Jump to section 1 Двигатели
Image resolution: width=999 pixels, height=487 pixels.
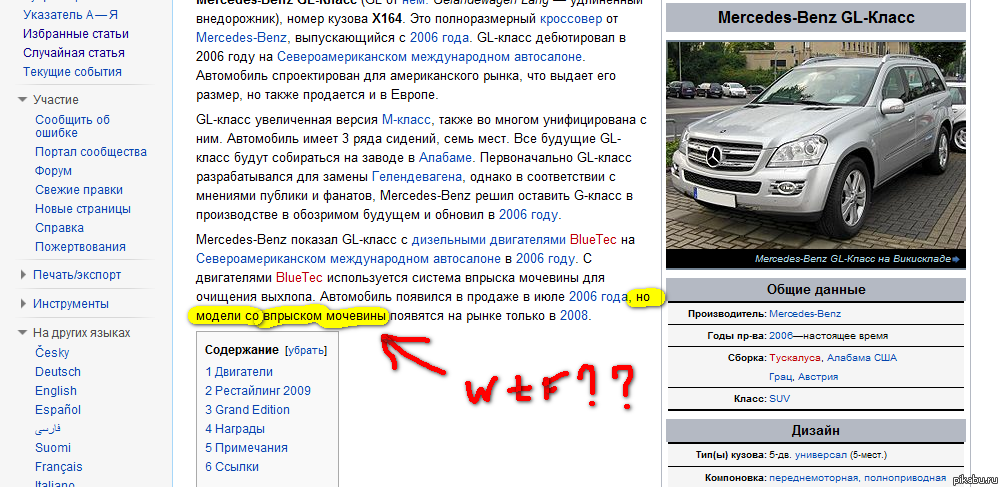(239, 372)
